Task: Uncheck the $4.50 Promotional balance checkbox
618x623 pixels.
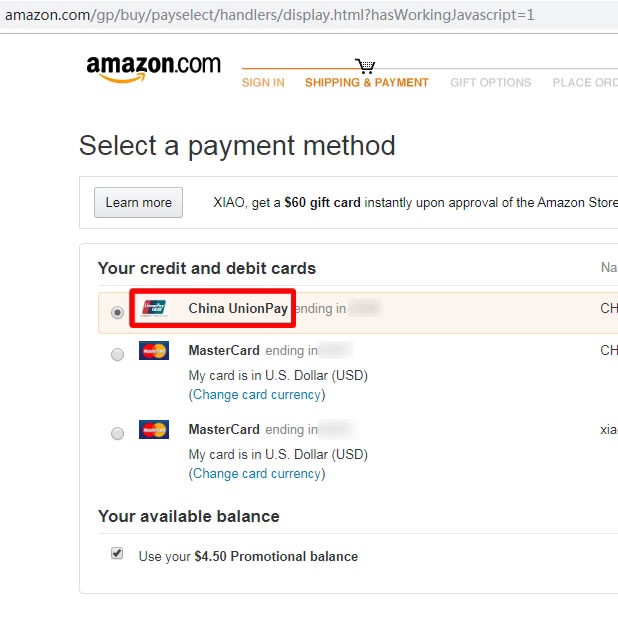Action: (x=118, y=553)
